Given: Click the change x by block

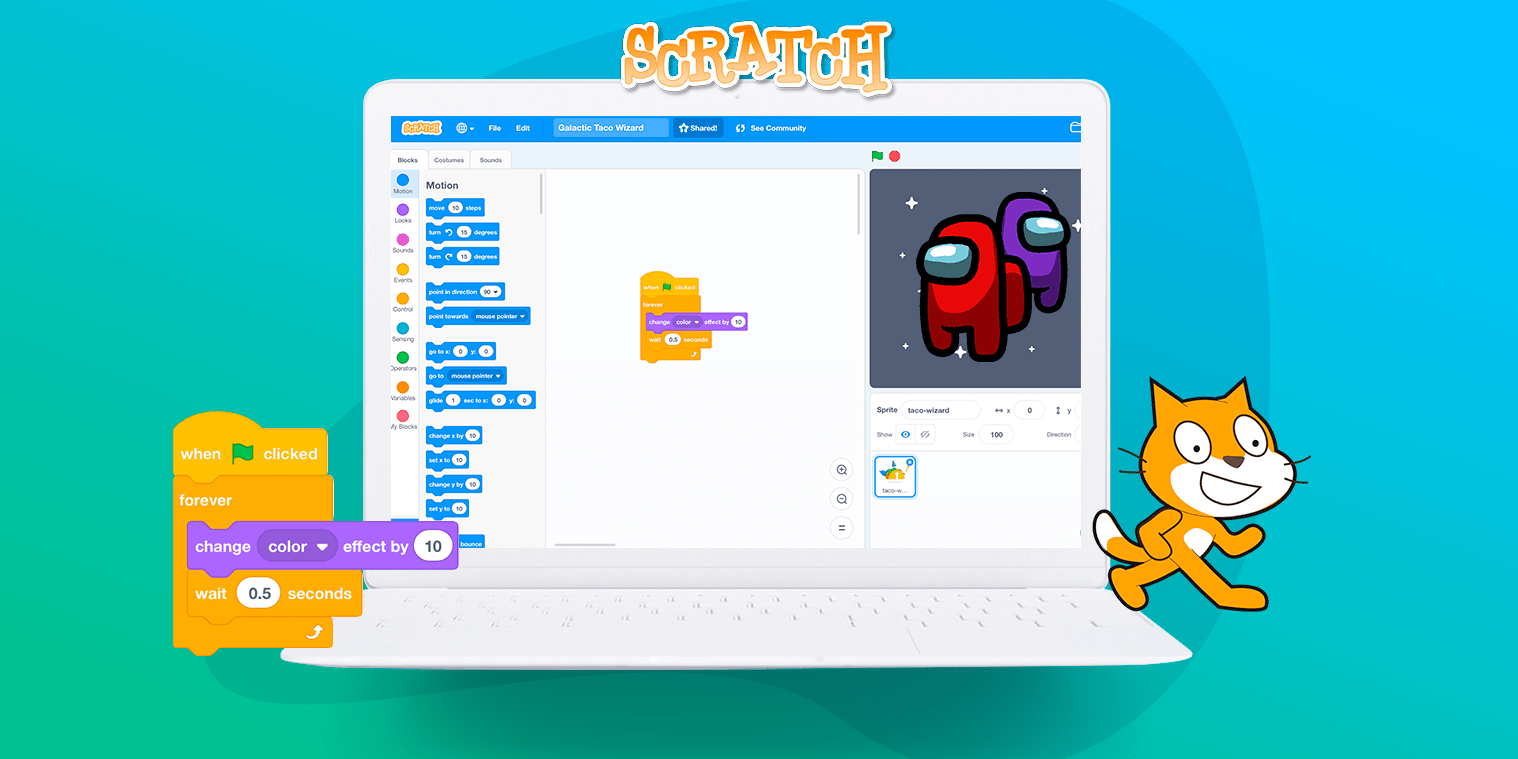Looking at the screenshot, I should [454, 436].
